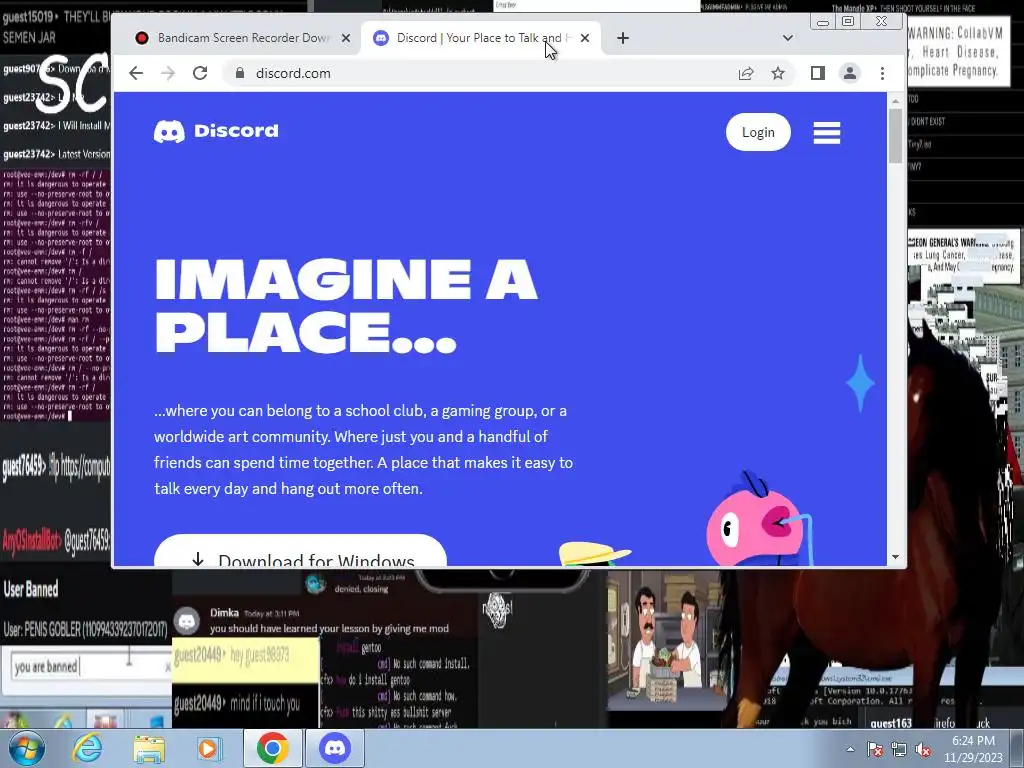Share this page via the share icon
The width and height of the screenshot is (1024, 768).
746,73
